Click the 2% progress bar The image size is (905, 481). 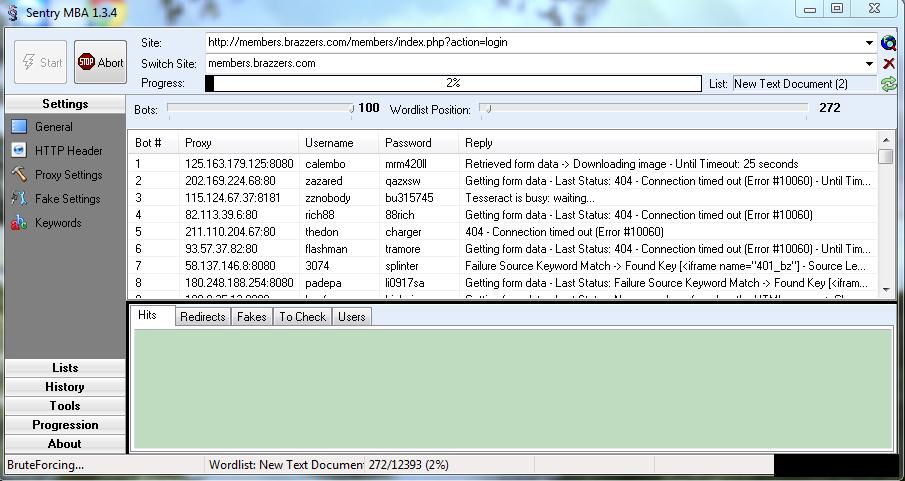pyautogui.click(x=453, y=83)
